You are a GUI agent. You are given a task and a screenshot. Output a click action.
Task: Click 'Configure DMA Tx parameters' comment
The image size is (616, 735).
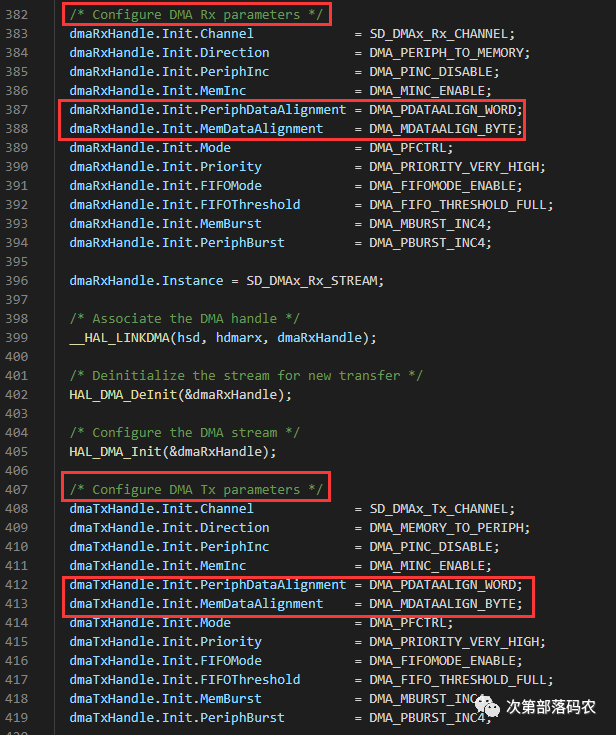[196, 489]
